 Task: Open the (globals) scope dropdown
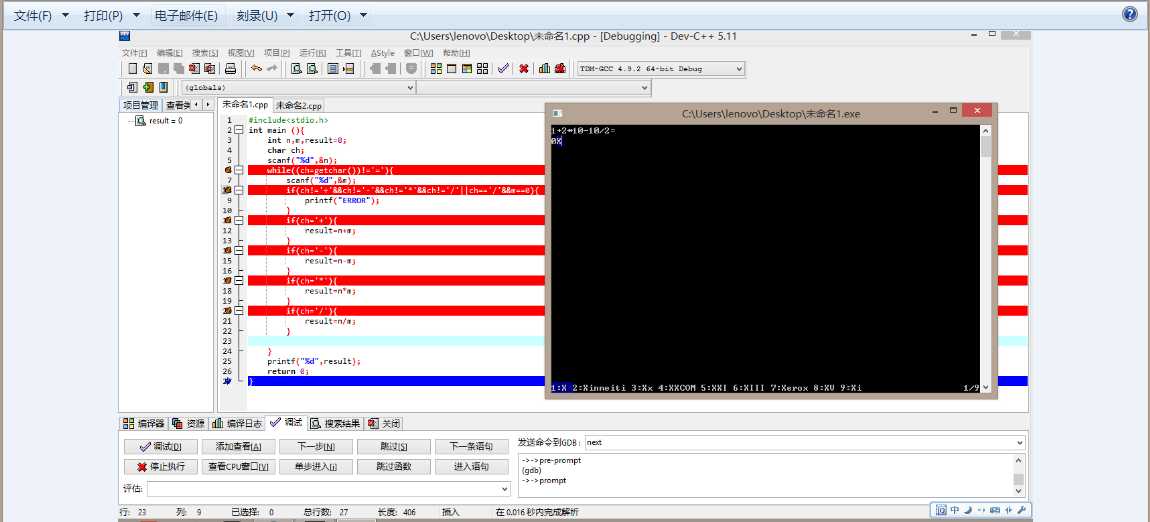pyautogui.click(x=410, y=87)
